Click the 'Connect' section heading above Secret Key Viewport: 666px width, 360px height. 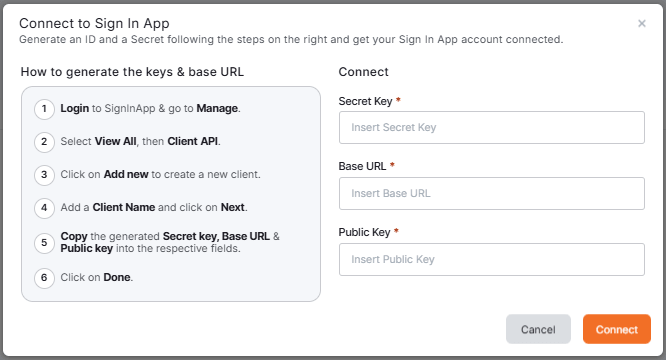pyautogui.click(x=364, y=72)
